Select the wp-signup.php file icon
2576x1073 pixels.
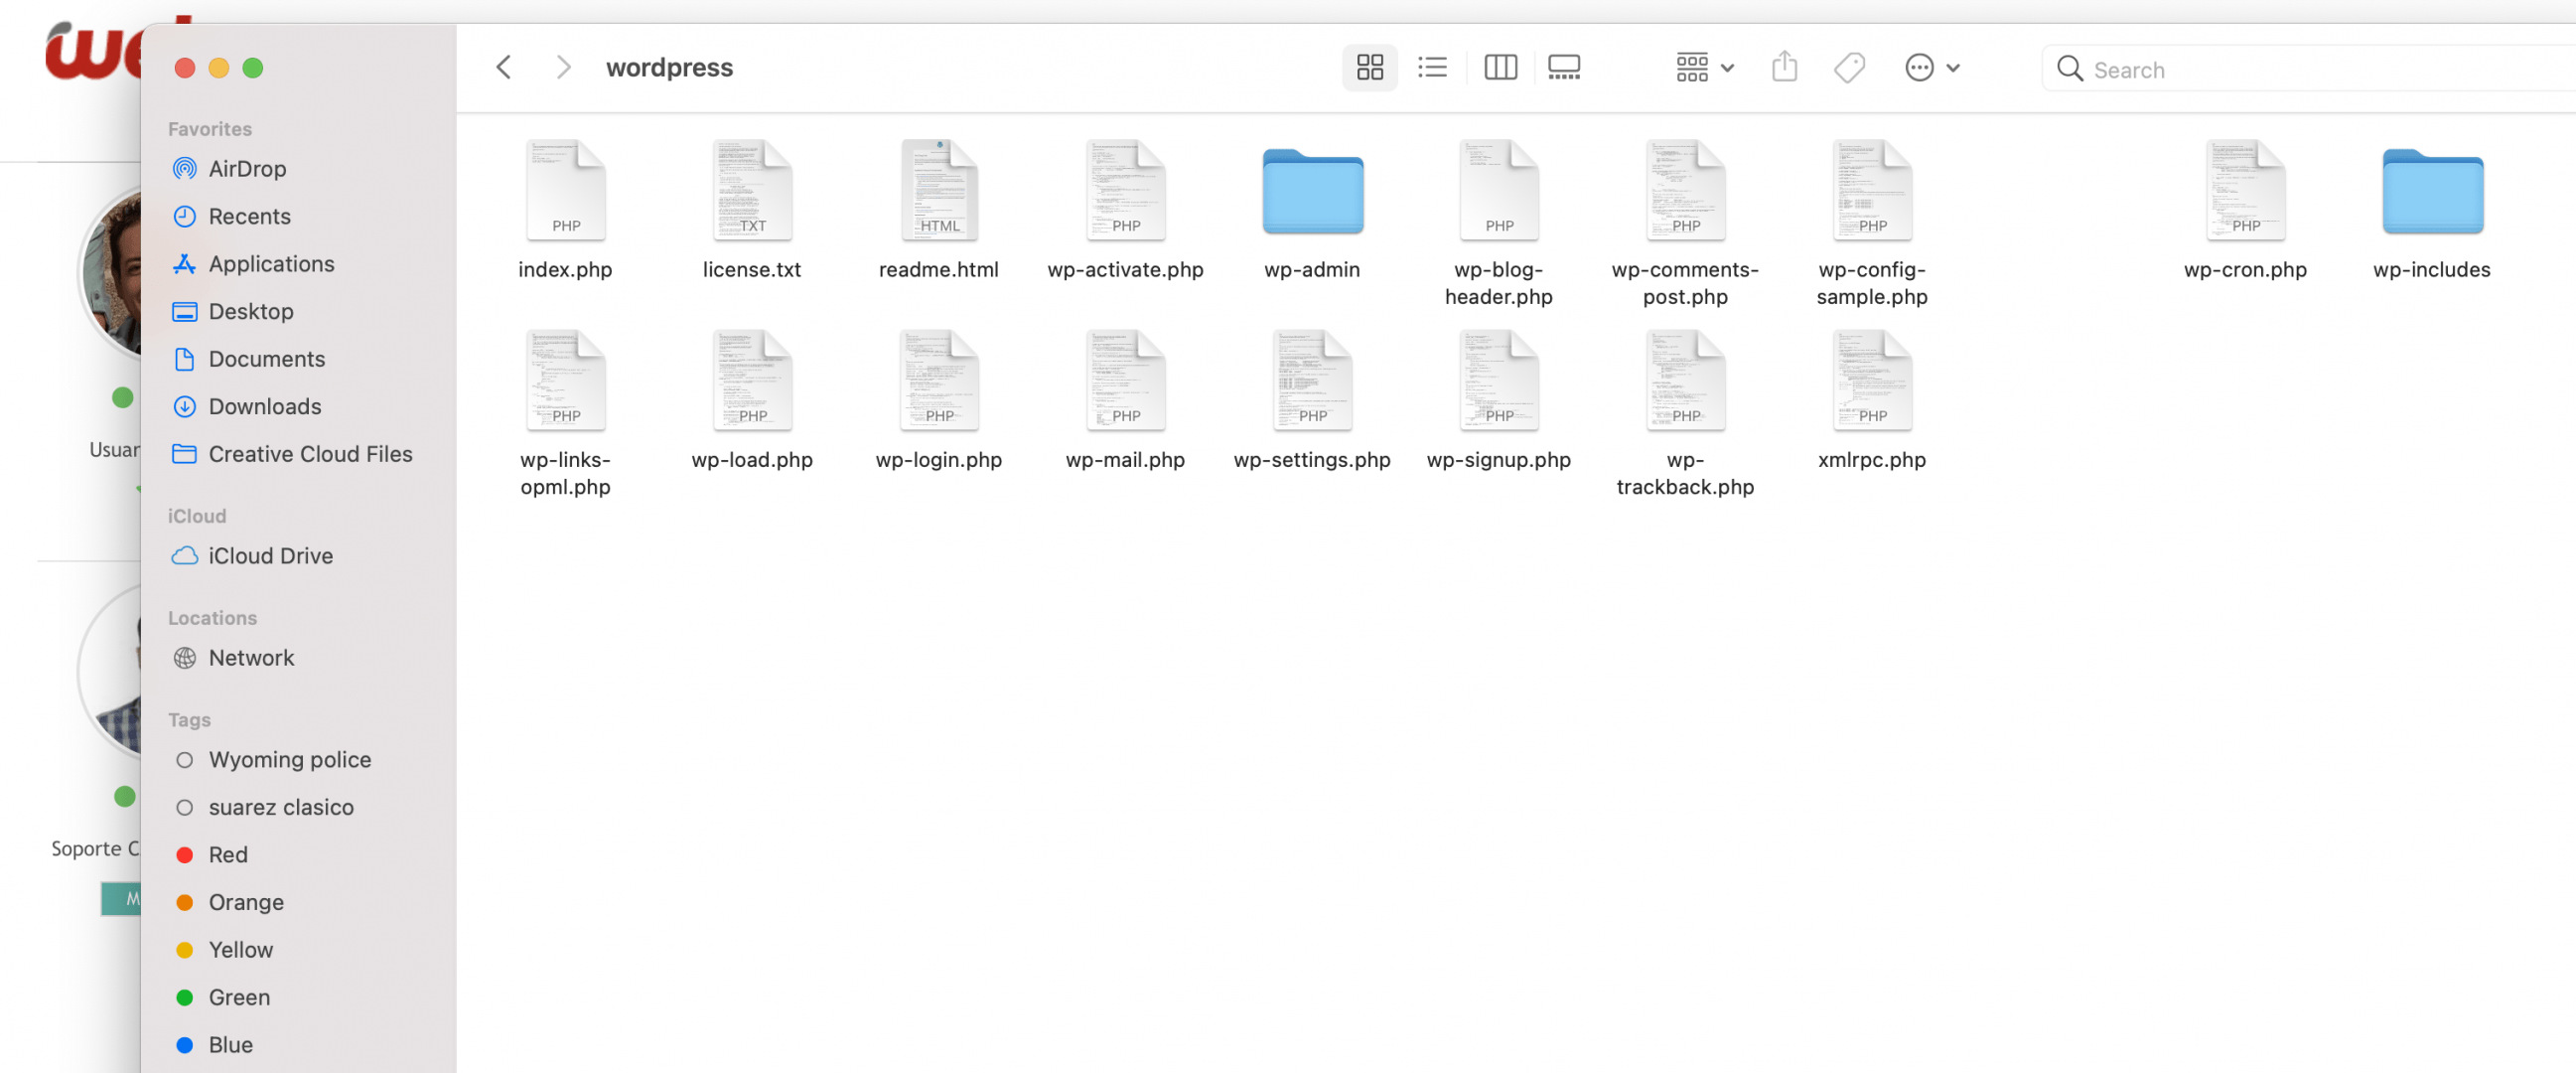point(1499,380)
